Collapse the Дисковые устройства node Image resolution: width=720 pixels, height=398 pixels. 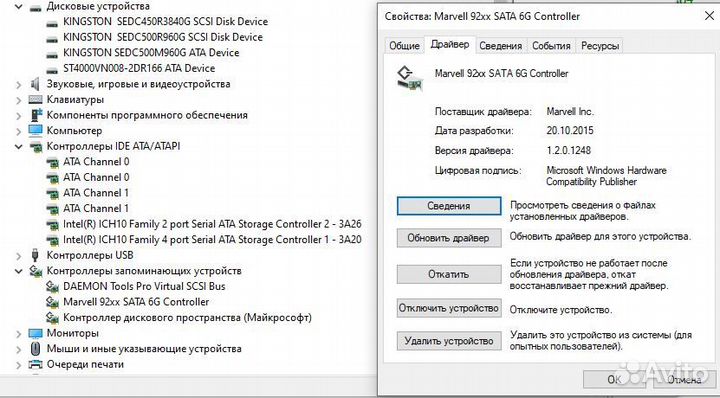coord(19,7)
